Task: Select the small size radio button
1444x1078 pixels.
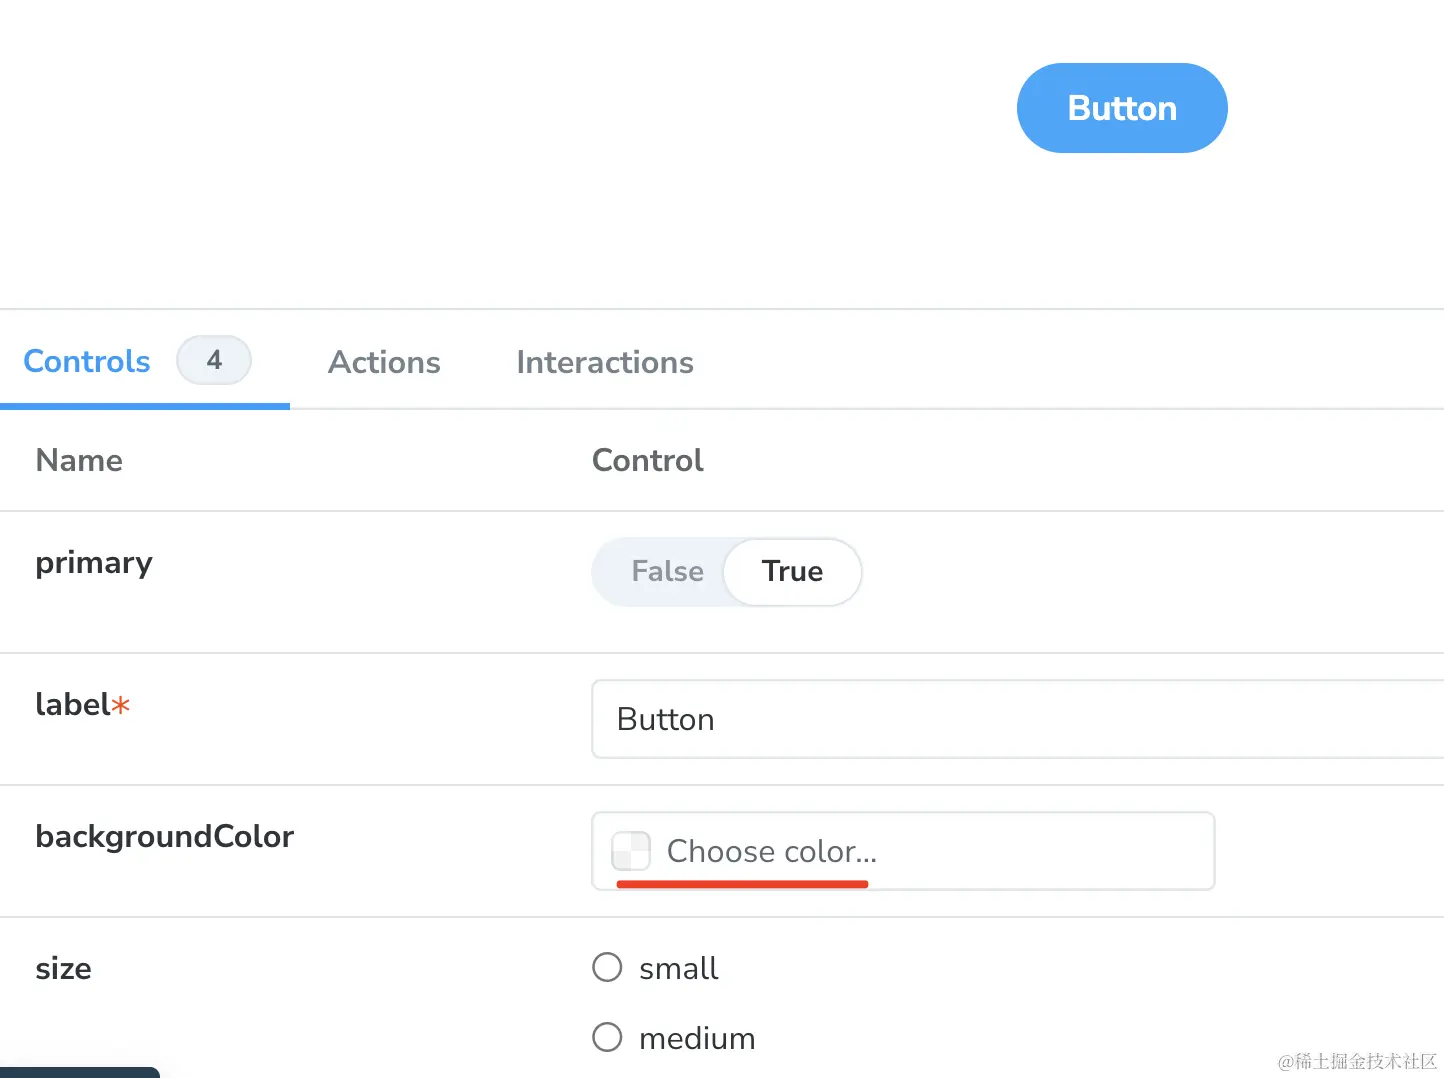Action: [x=607, y=967]
